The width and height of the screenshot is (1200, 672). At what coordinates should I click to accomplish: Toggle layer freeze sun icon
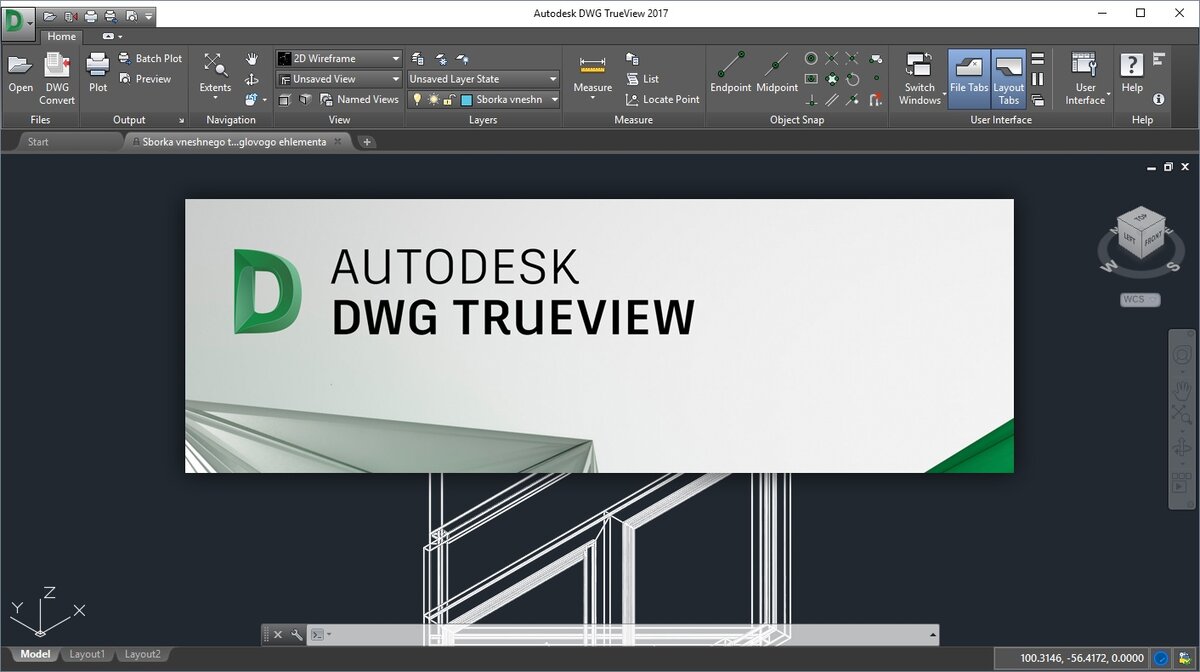pyautogui.click(x=434, y=100)
